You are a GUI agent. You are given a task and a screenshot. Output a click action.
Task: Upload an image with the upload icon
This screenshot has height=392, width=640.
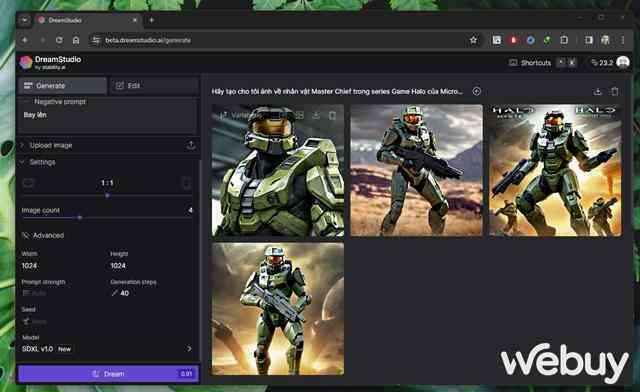pos(191,145)
